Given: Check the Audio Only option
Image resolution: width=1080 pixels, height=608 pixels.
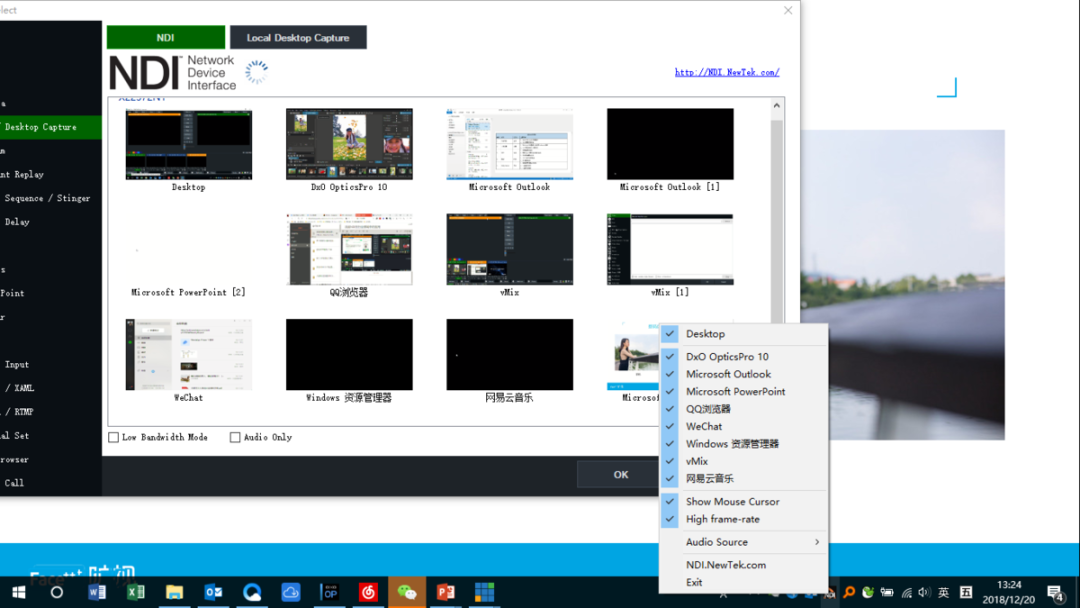Looking at the screenshot, I should coord(235,437).
